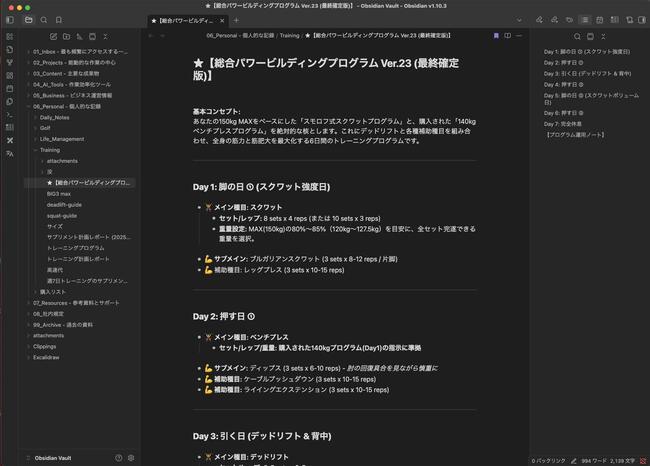Create a new note in the file explorer

pos(53,36)
